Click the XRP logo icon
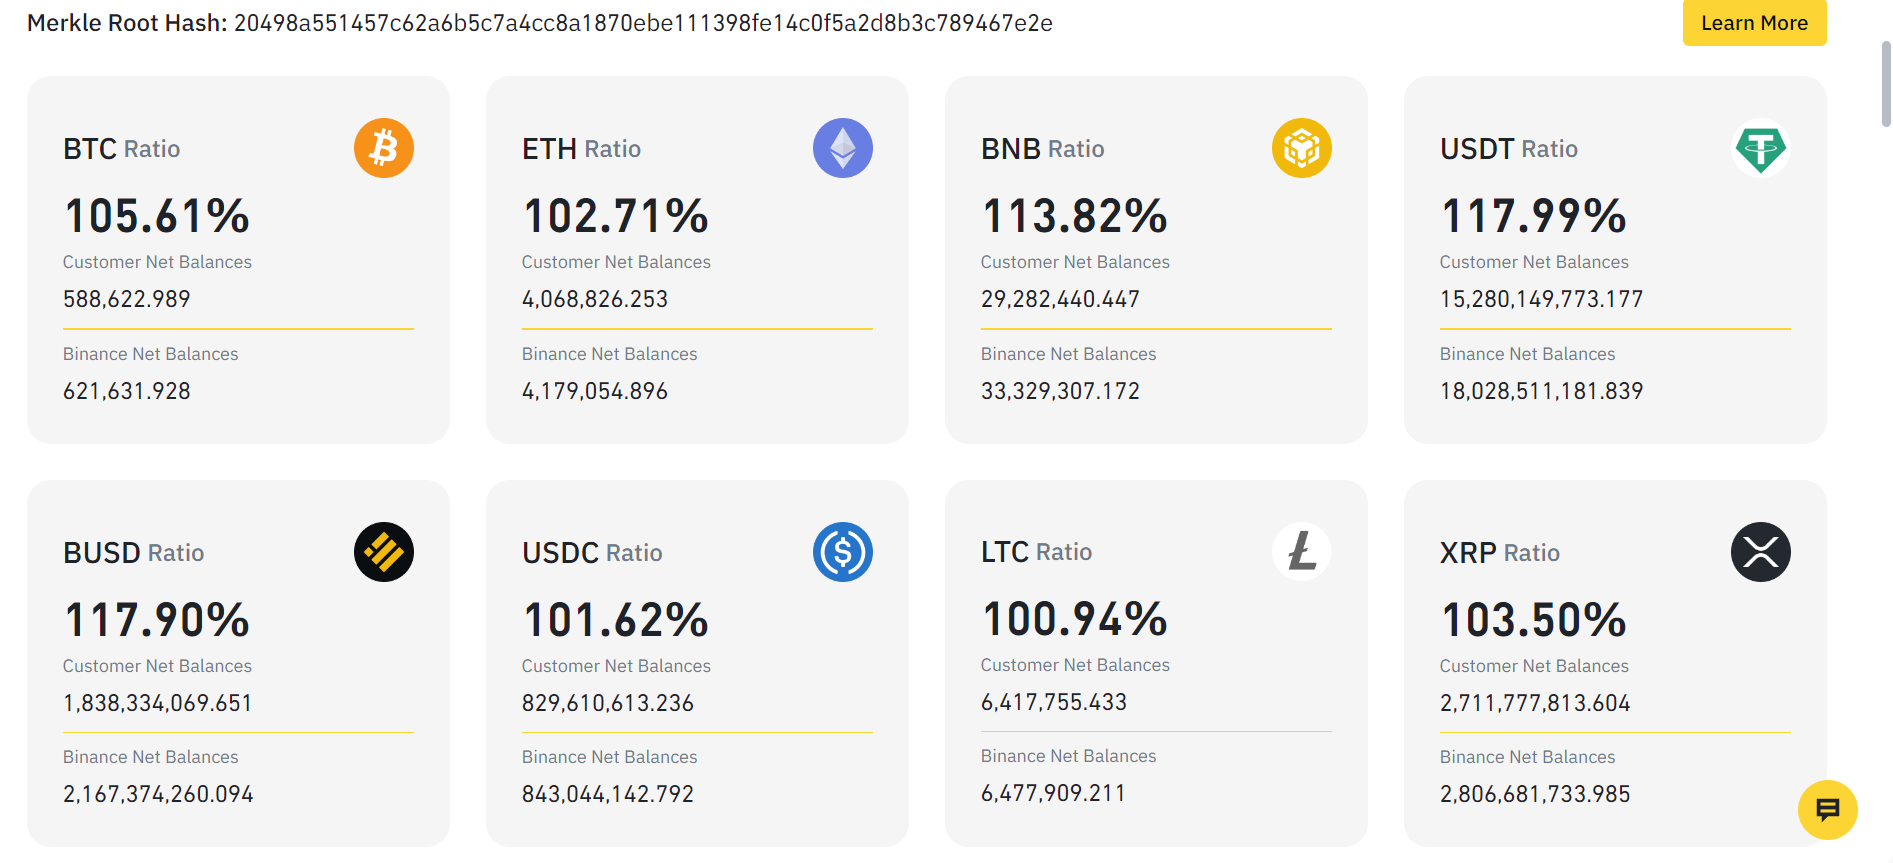 [x=1761, y=551]
